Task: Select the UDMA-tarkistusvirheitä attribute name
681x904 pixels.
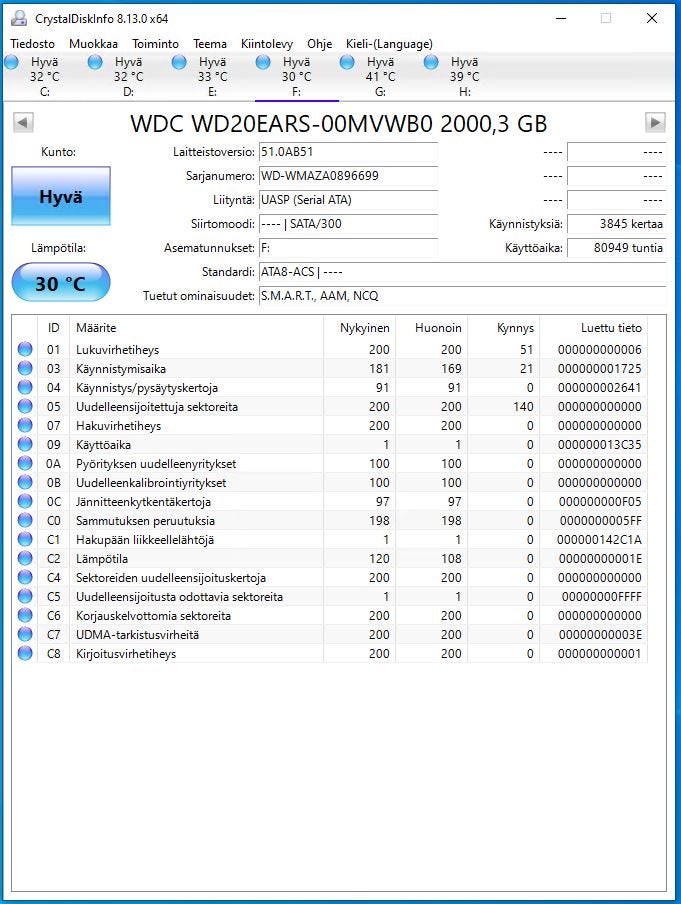Action: tap(138, 635)
